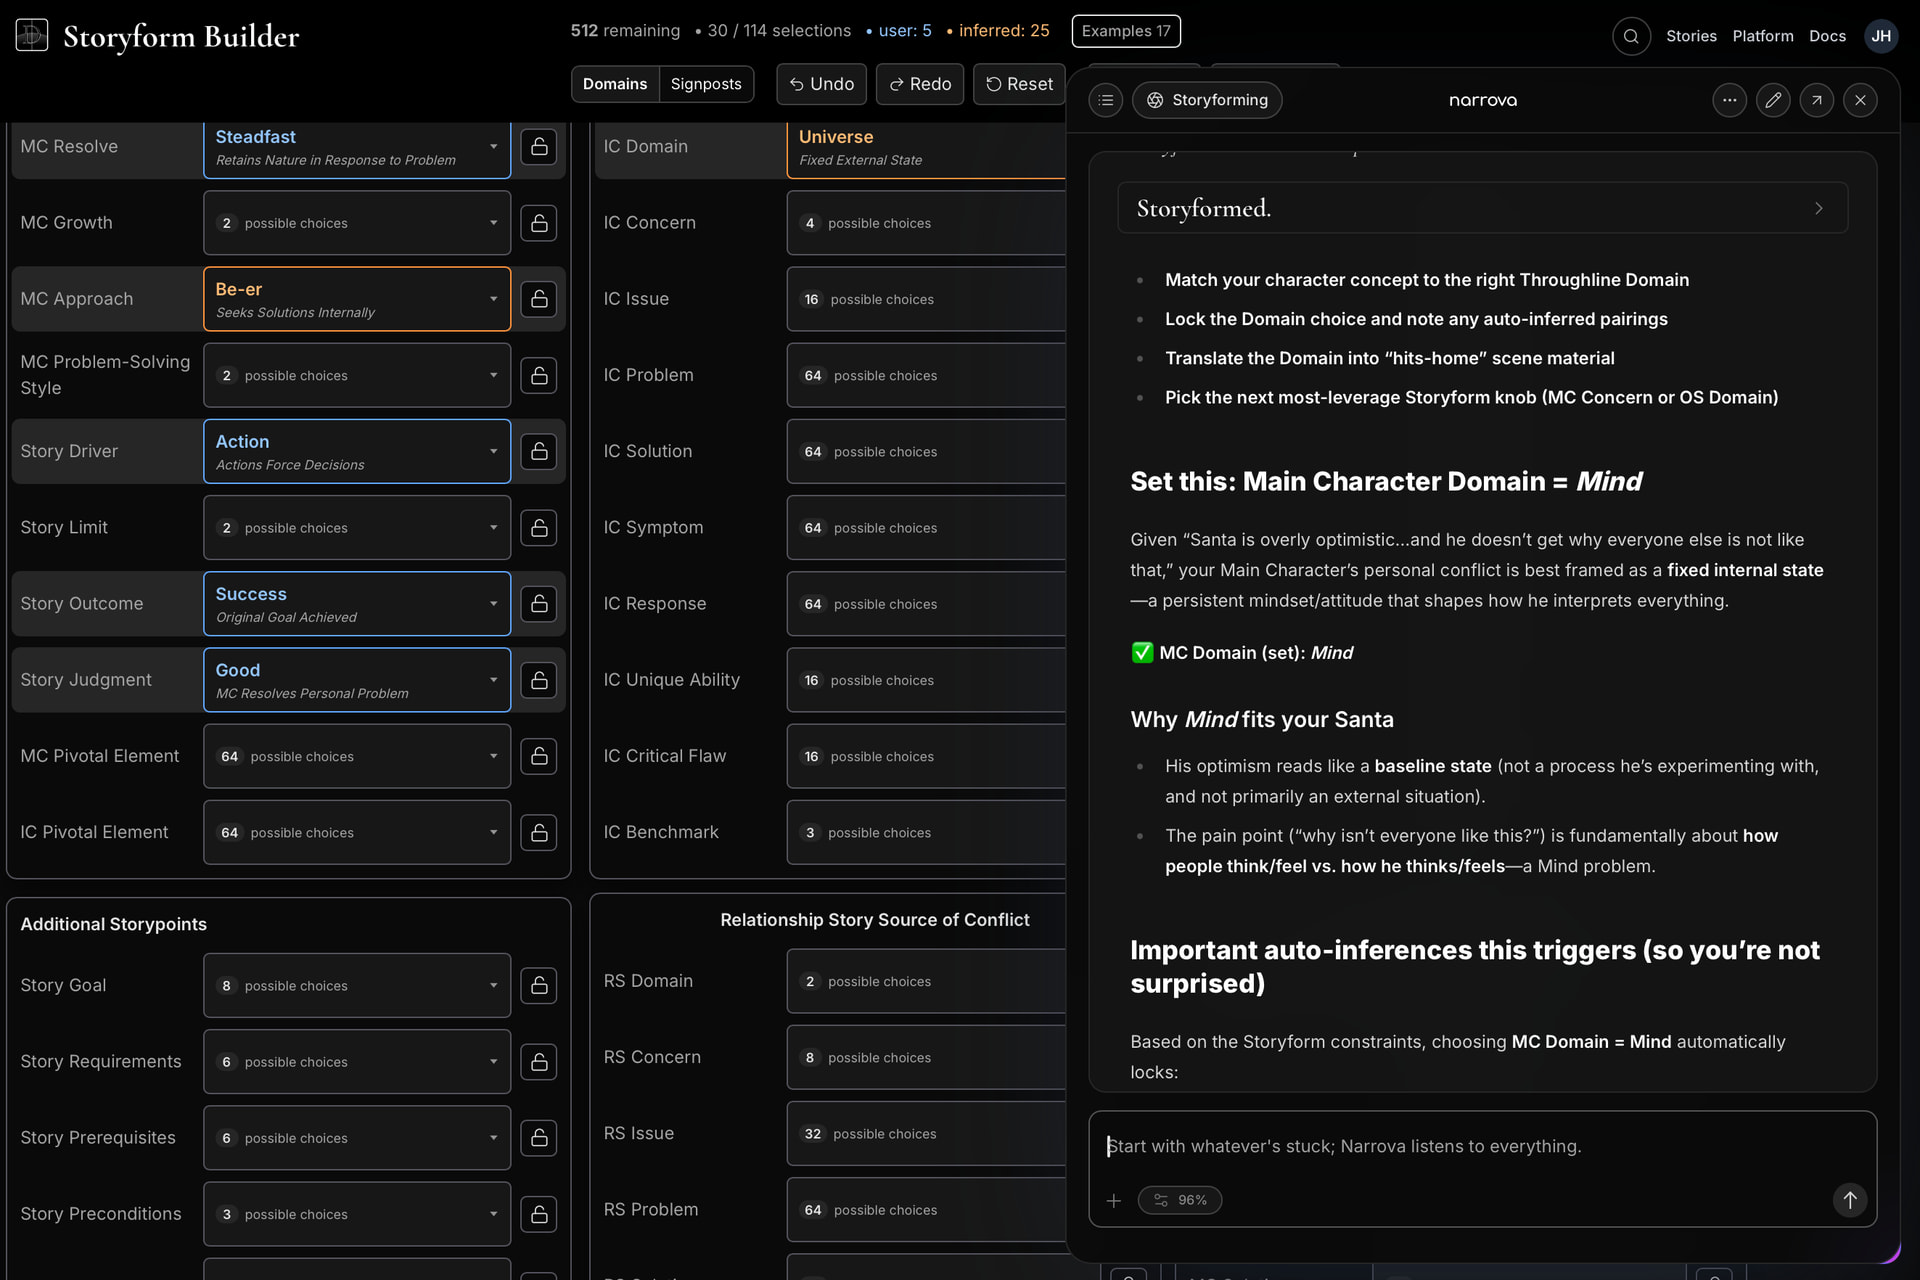Screen dimensions: 1920x1280
Task: Open the Stories menu item
Action: (x=1691, y=36)
